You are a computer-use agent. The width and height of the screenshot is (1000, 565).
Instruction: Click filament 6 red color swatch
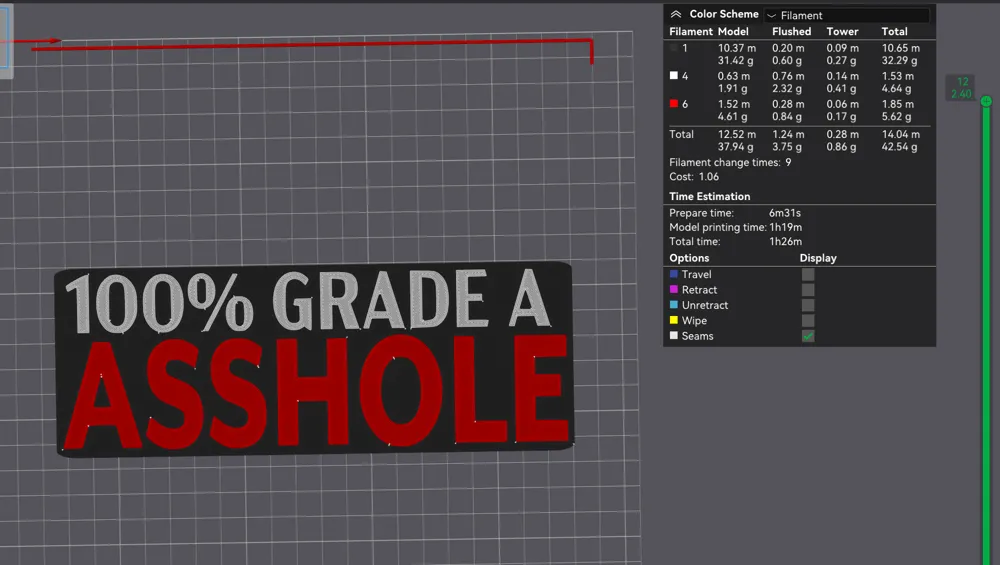[x=673, y=103]
